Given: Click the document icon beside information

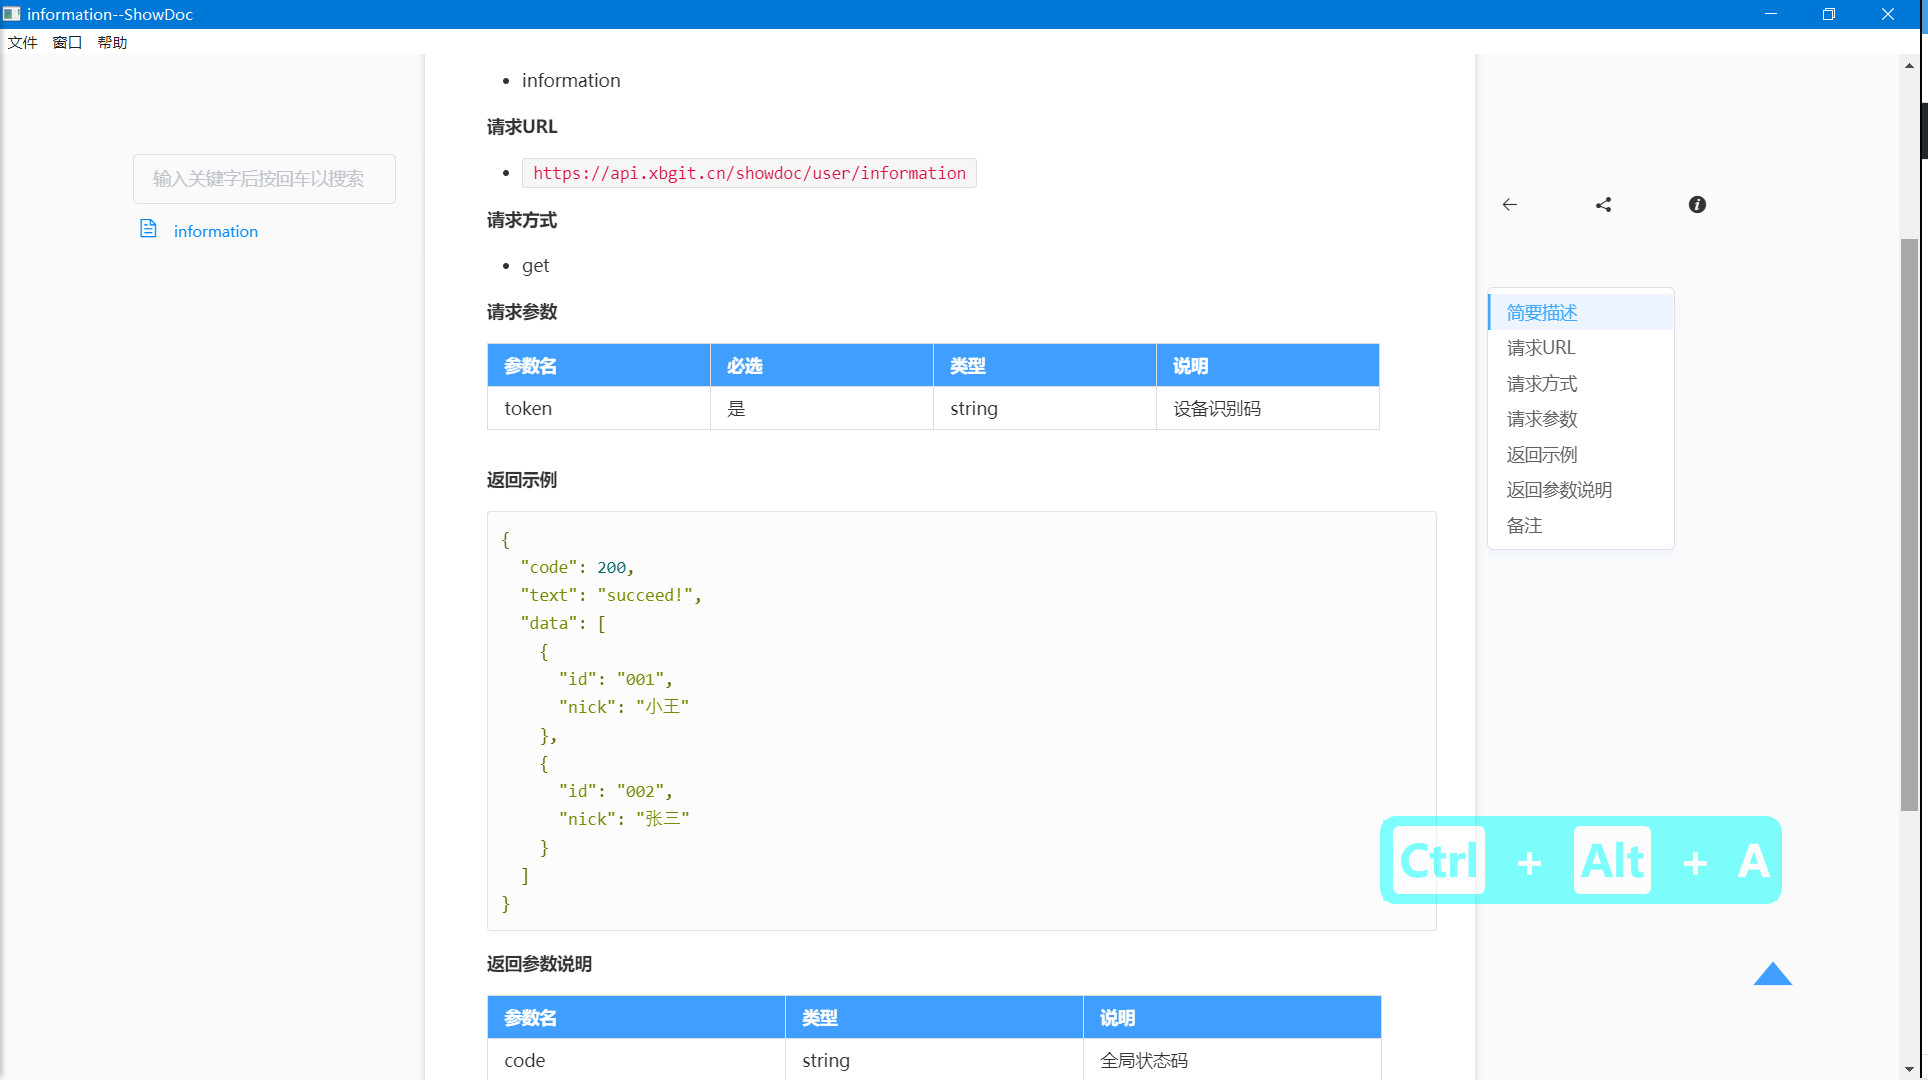Looking at the screenshot, I should click(148, 229).
